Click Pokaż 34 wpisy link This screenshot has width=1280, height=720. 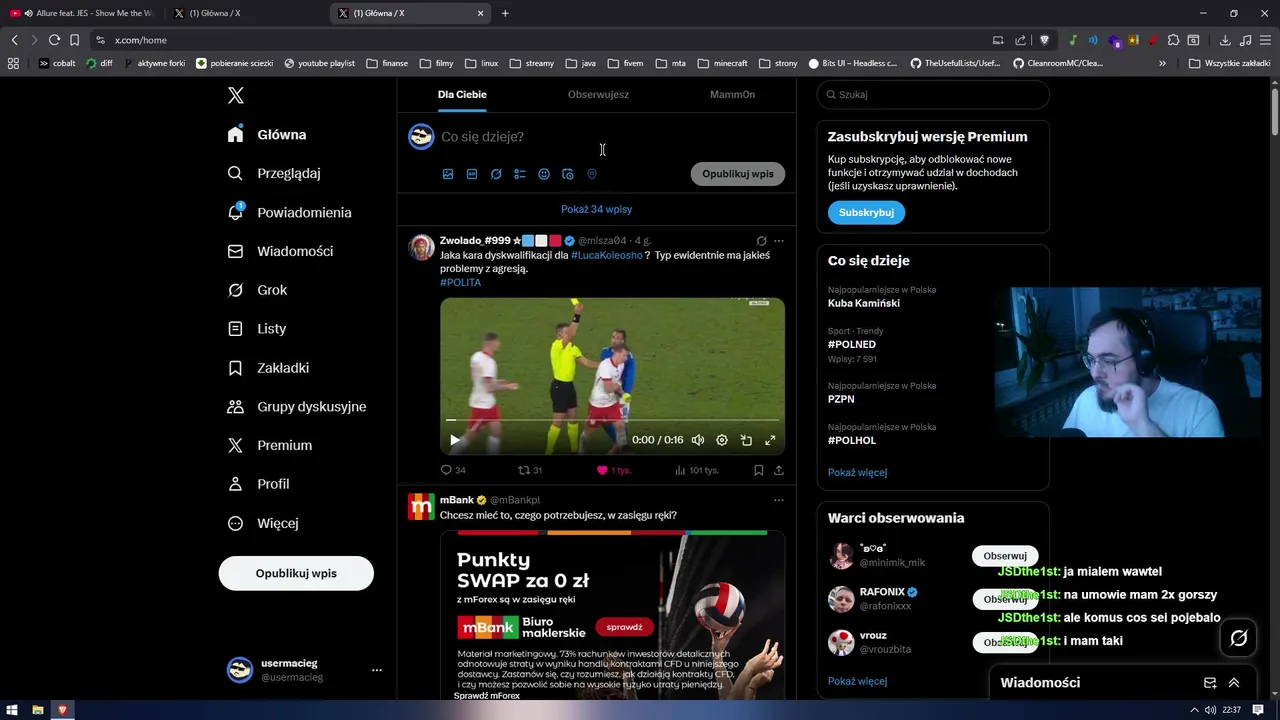pyautogui.click(x=596, y=209)
